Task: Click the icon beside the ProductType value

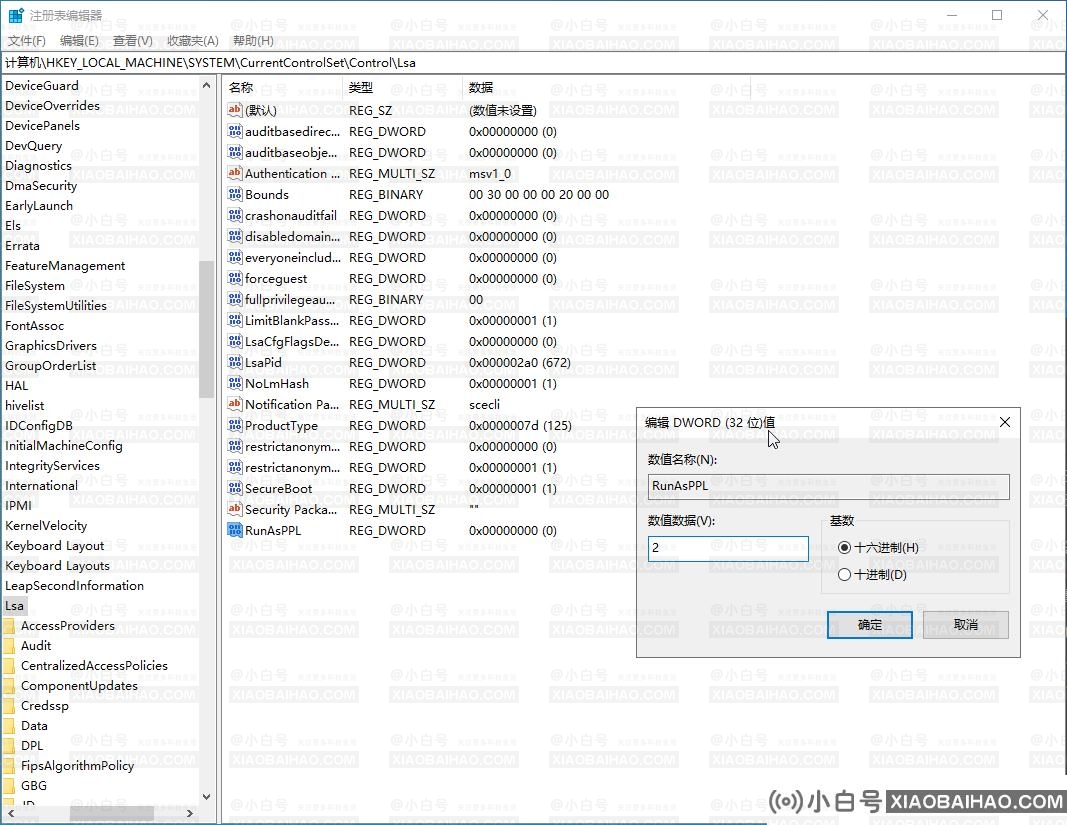Action: pos(235,425)
